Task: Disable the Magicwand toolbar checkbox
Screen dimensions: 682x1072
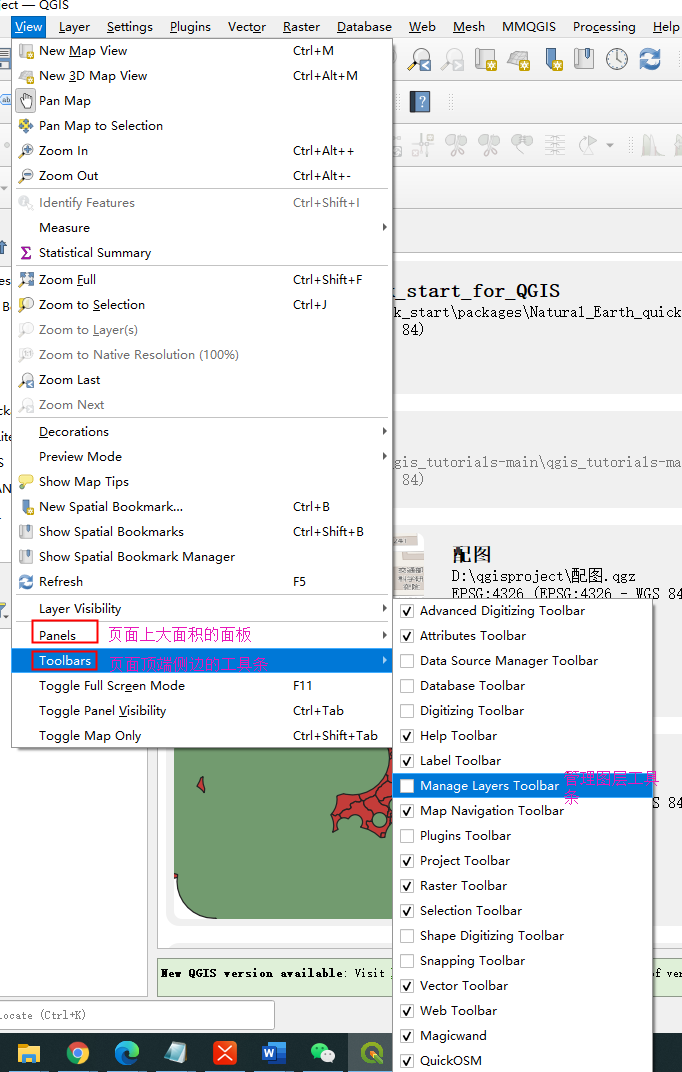Action: [407, 1036]
